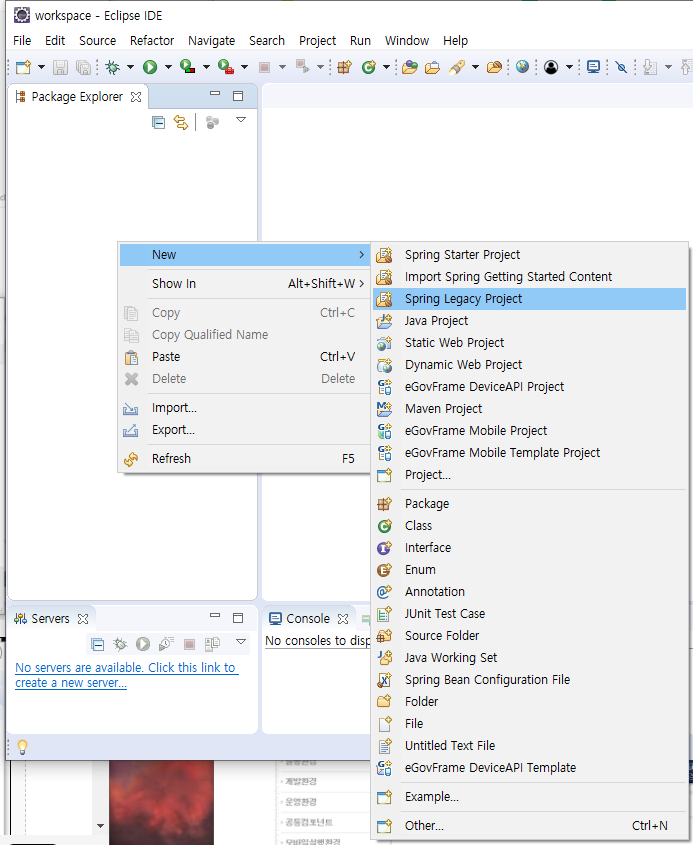
Task: Open the web browser globe icon
Action: tap(522, 67)
